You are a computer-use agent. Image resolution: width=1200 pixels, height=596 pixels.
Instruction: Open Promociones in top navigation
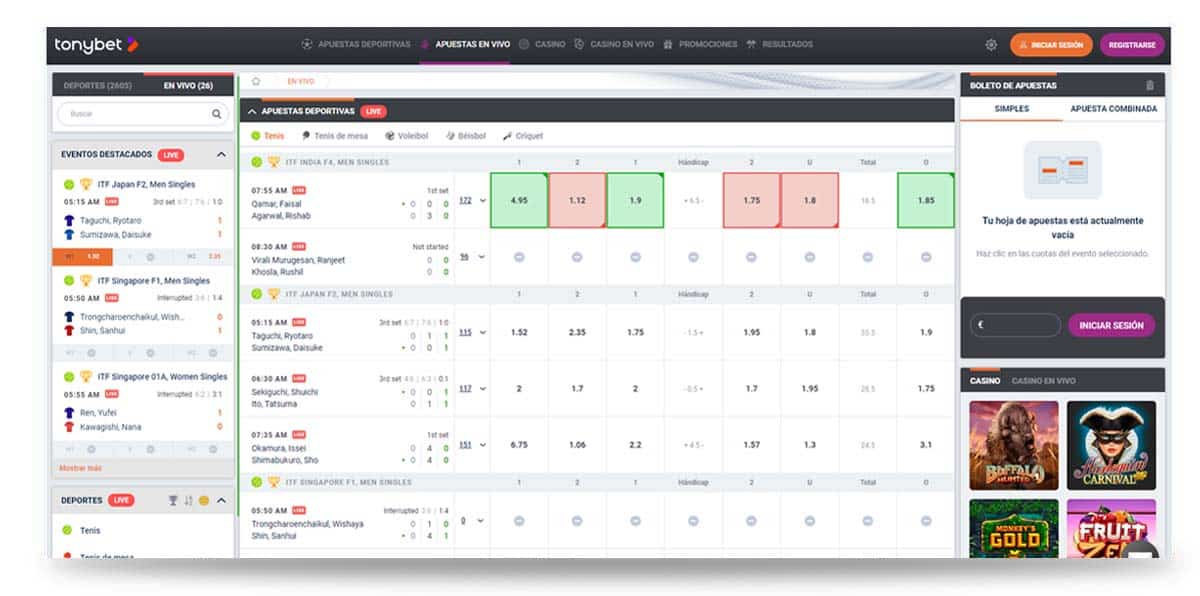700,45
